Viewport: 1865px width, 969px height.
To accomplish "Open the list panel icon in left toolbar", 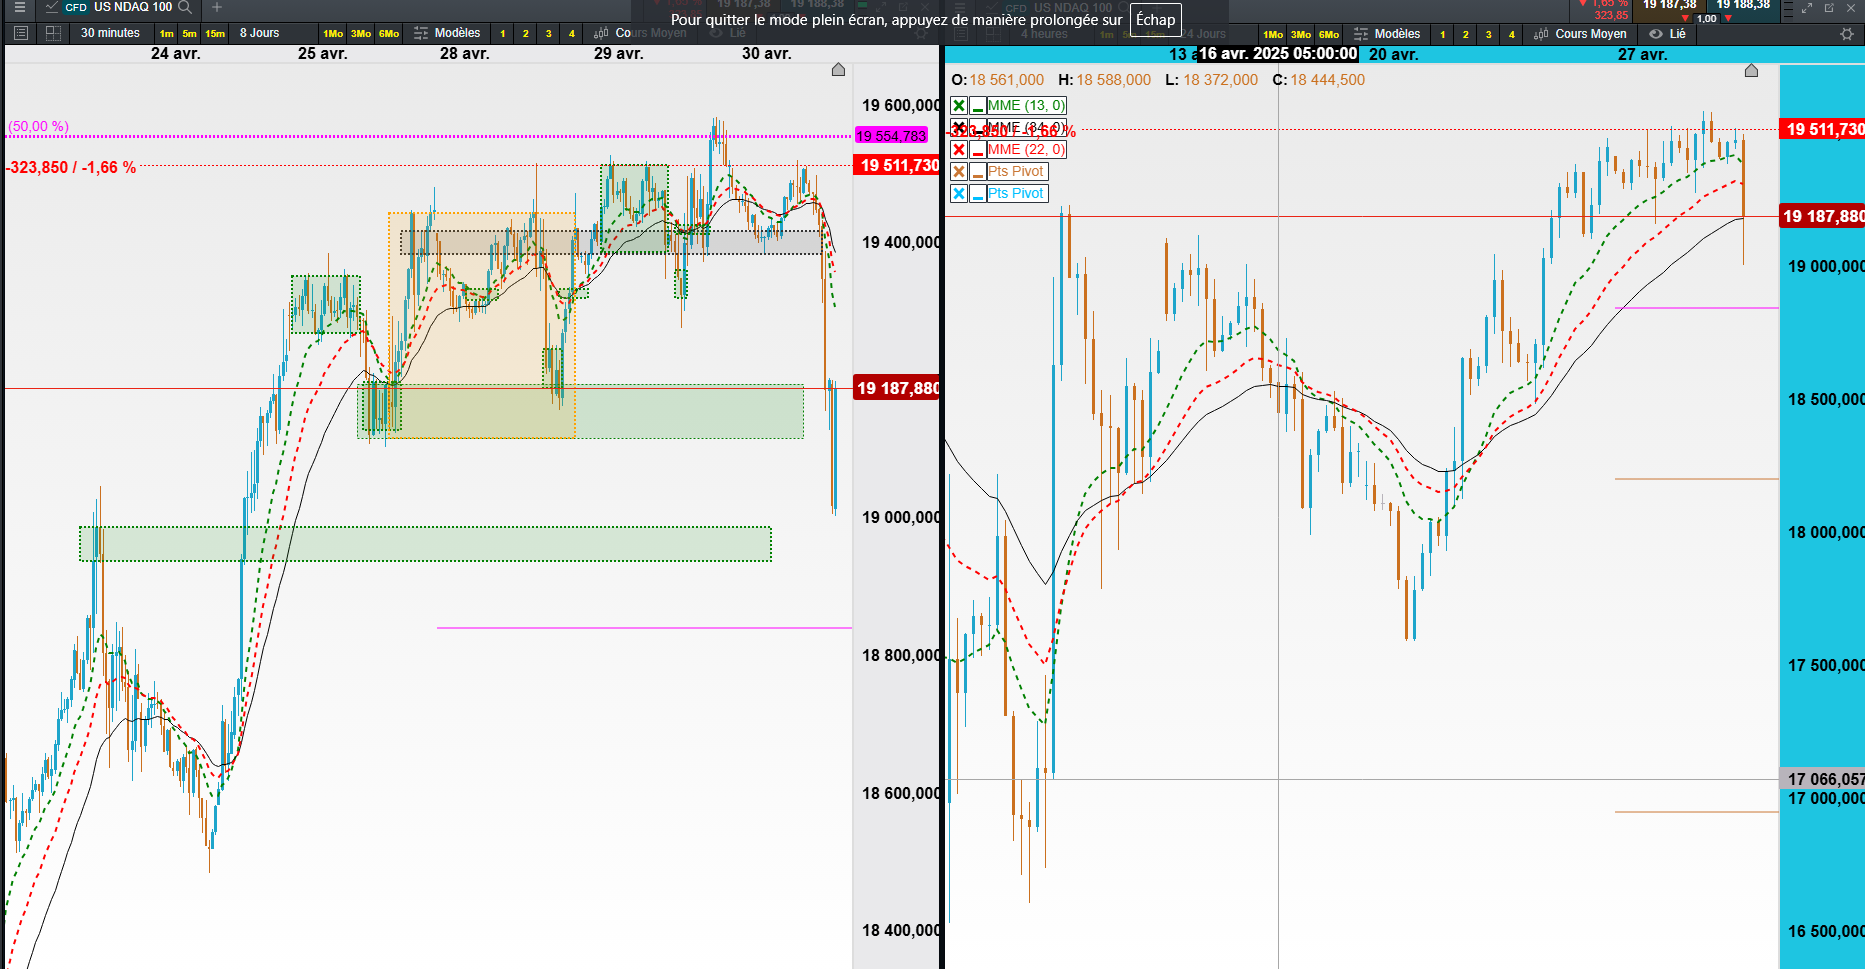I will pos(20,33).
